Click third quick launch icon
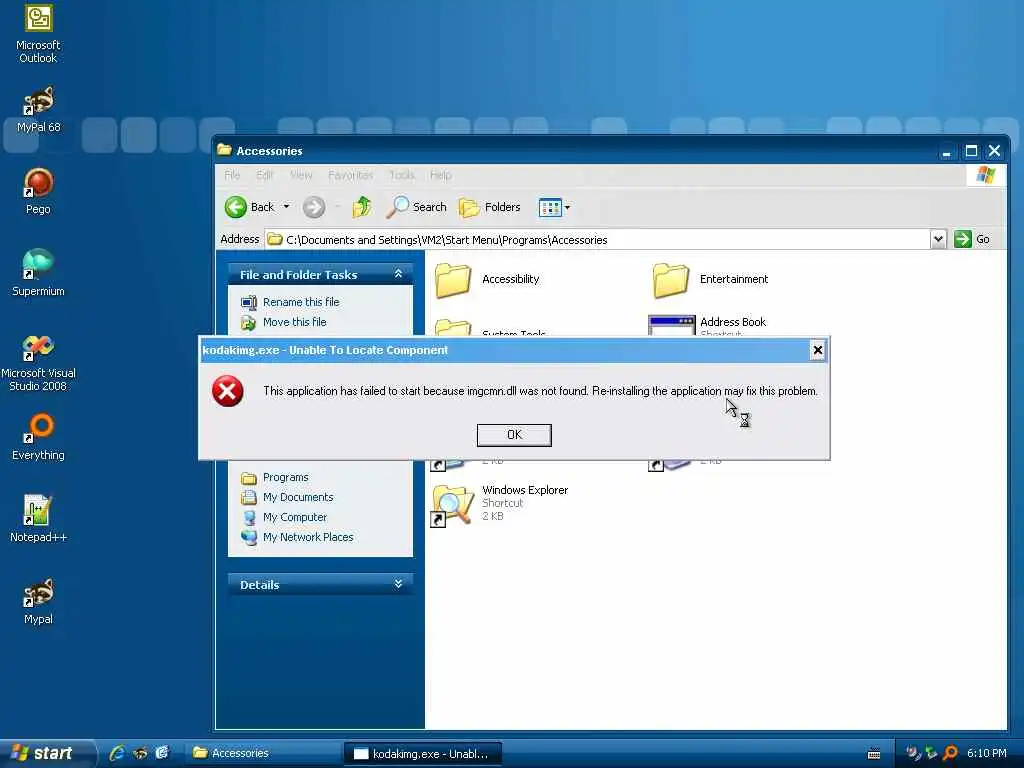The image size is (1024, 768). click(162, 753)
